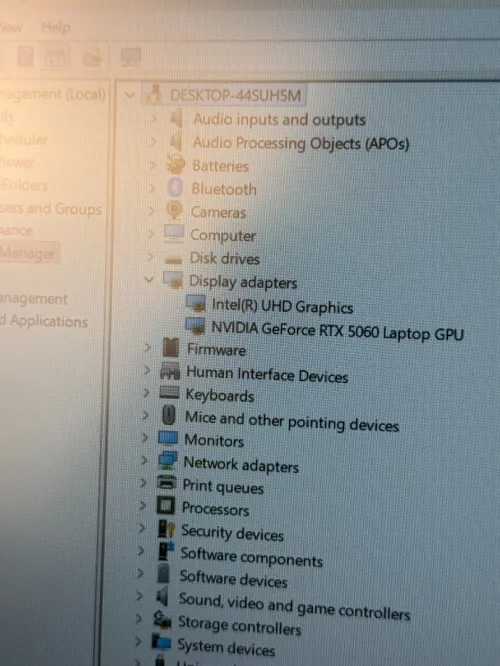
Task: Select the Audio Processing Objects (APOs) label
Action: click(301, 143)
